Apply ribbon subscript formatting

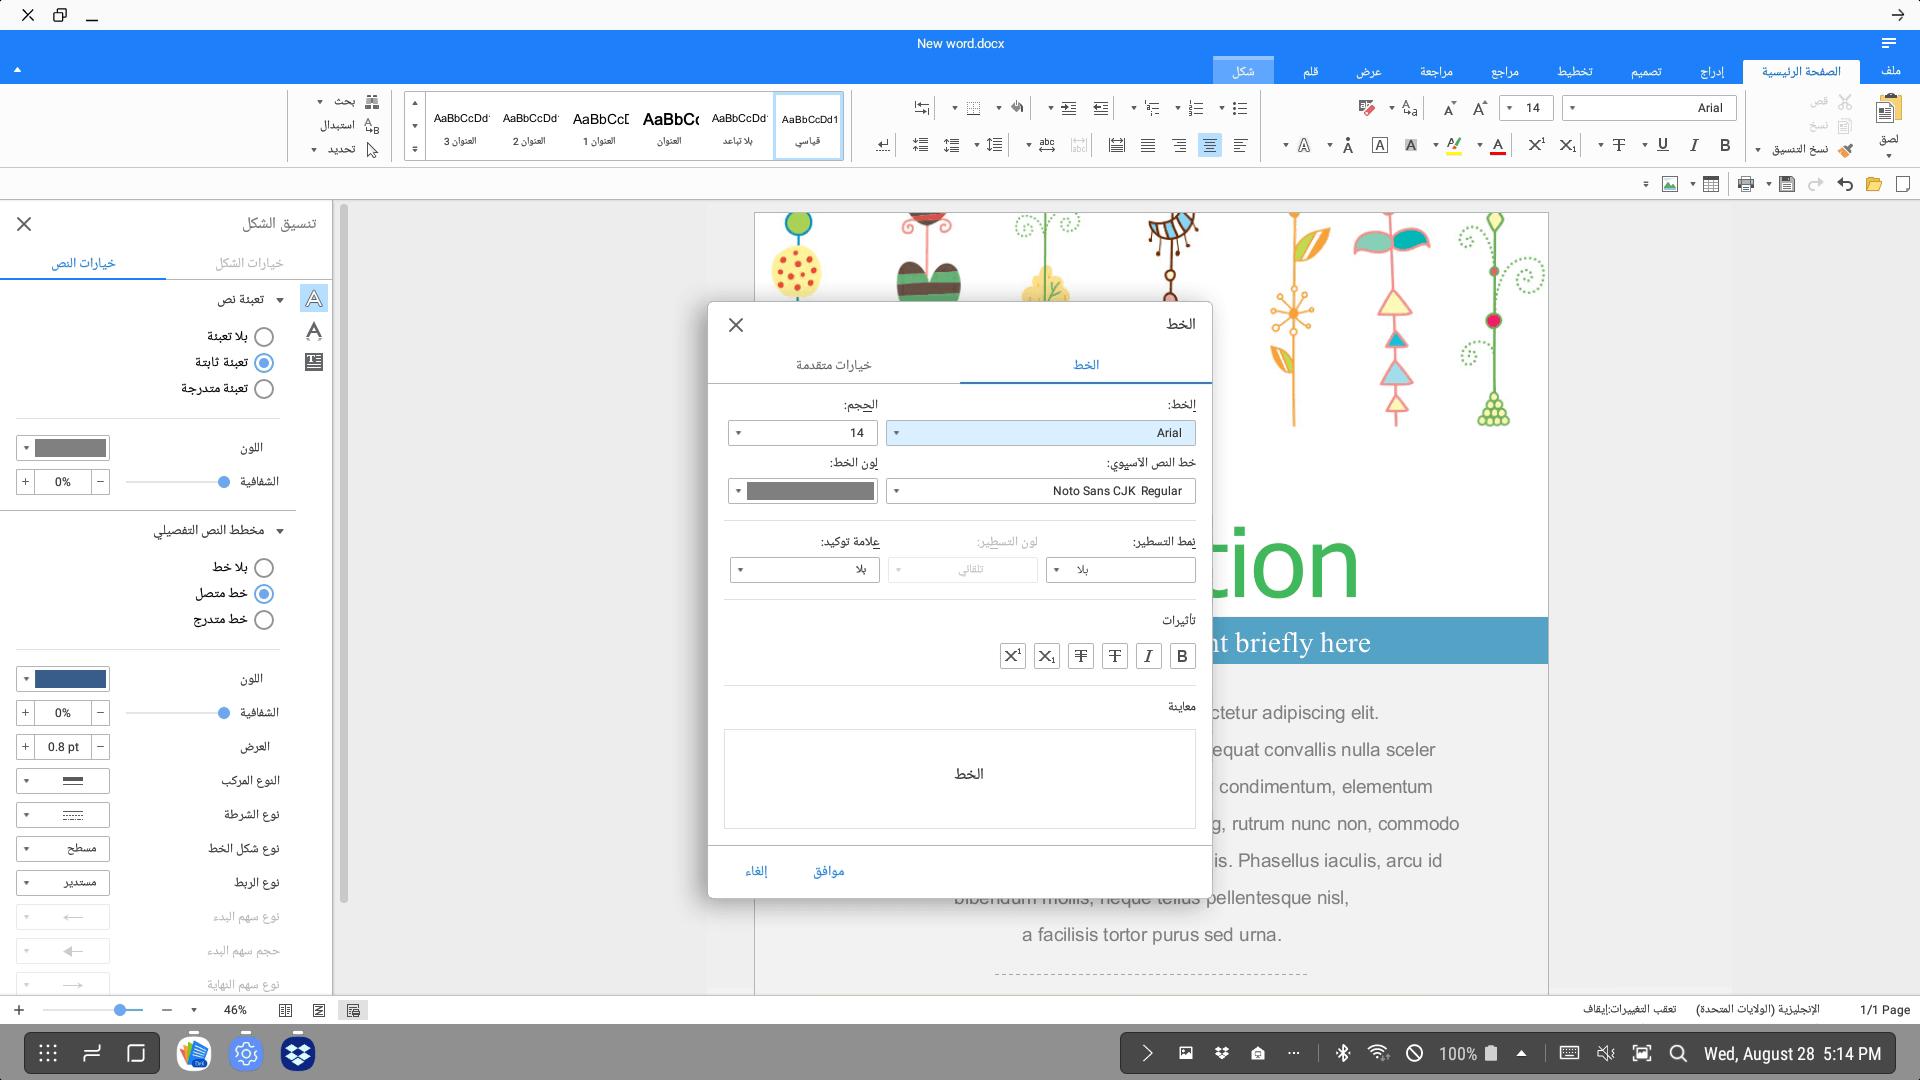(x=1568, y=146)
